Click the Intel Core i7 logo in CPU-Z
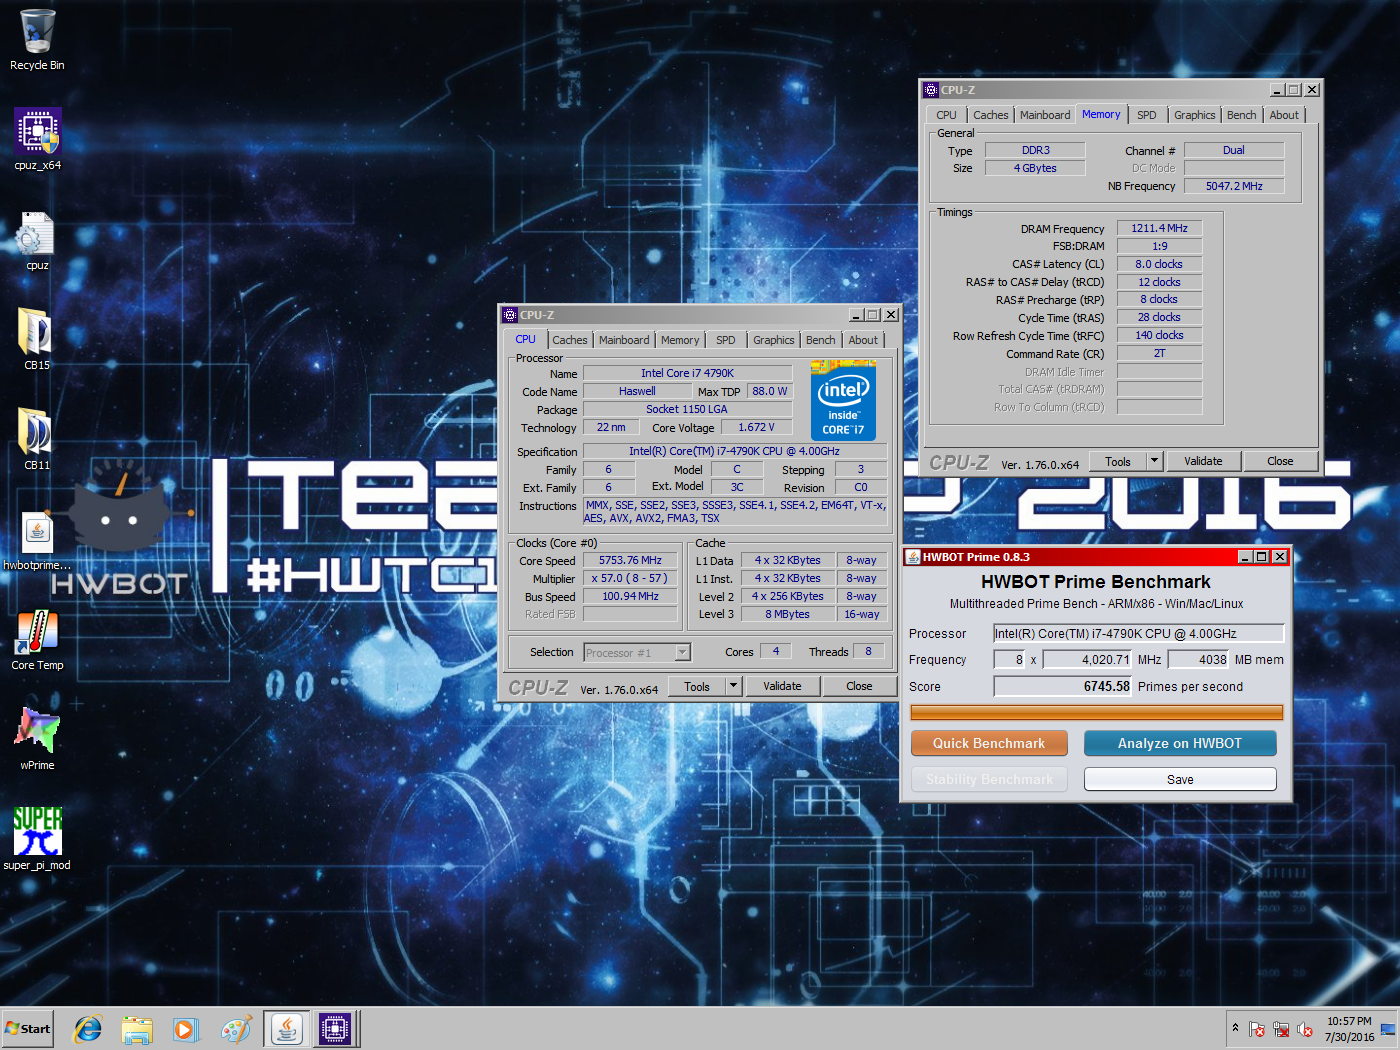The height and width of the screenshot is (1050, 1400). pyautogui.click(x=843, y=401)
